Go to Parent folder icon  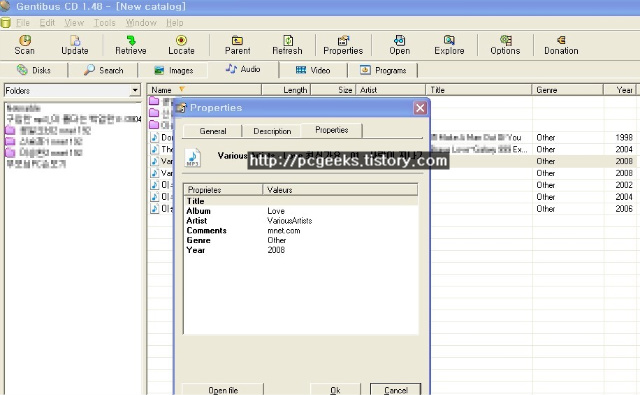pos(237,44)
